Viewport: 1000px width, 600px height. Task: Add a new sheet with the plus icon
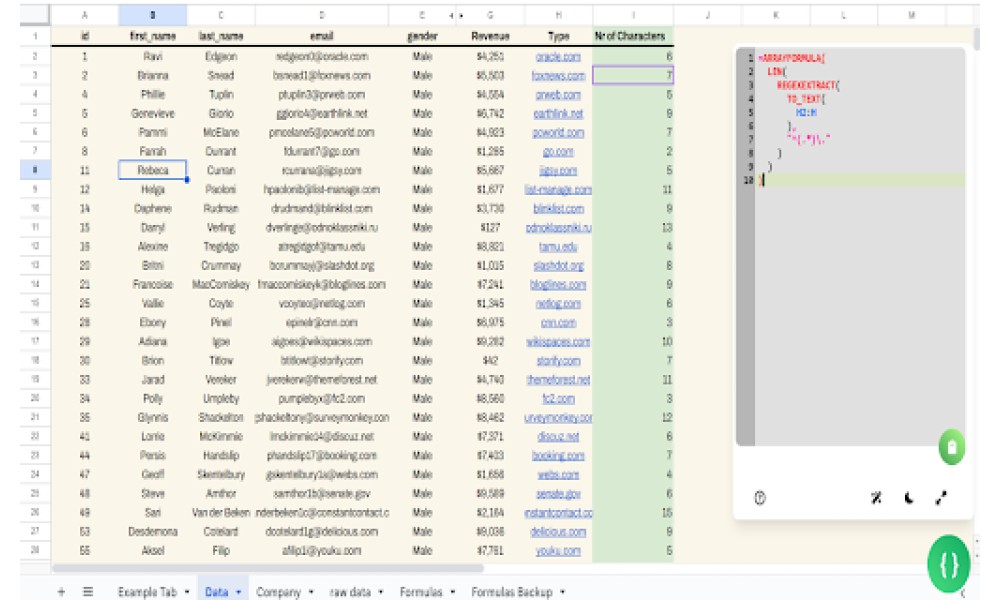click(x=61, y=592)
